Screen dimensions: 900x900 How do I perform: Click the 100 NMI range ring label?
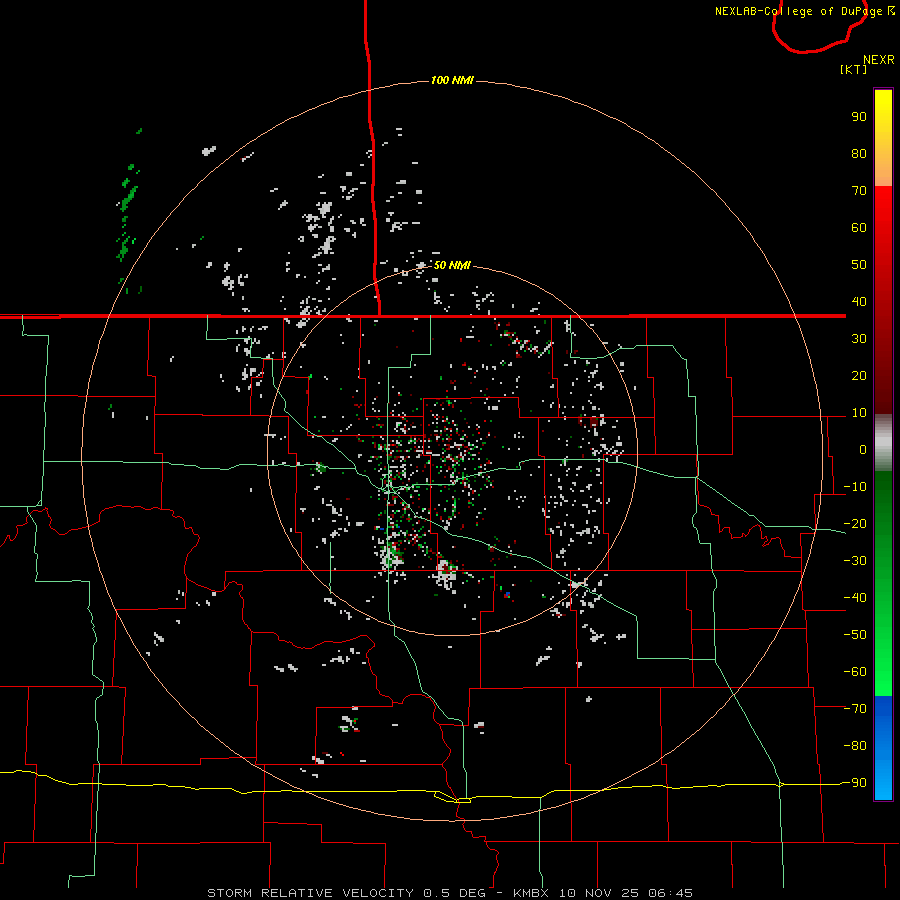(452, 80)
